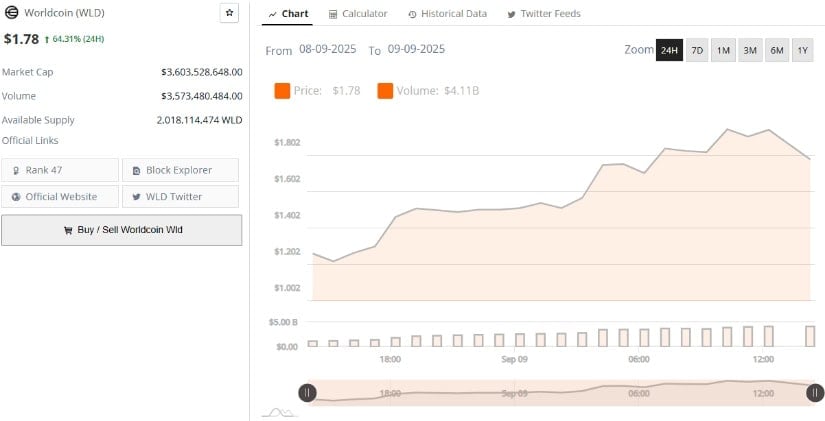Click the ribbon icon beside Rank 47
The height and width of the screenshot is (421, 825).
coord(16,171)
